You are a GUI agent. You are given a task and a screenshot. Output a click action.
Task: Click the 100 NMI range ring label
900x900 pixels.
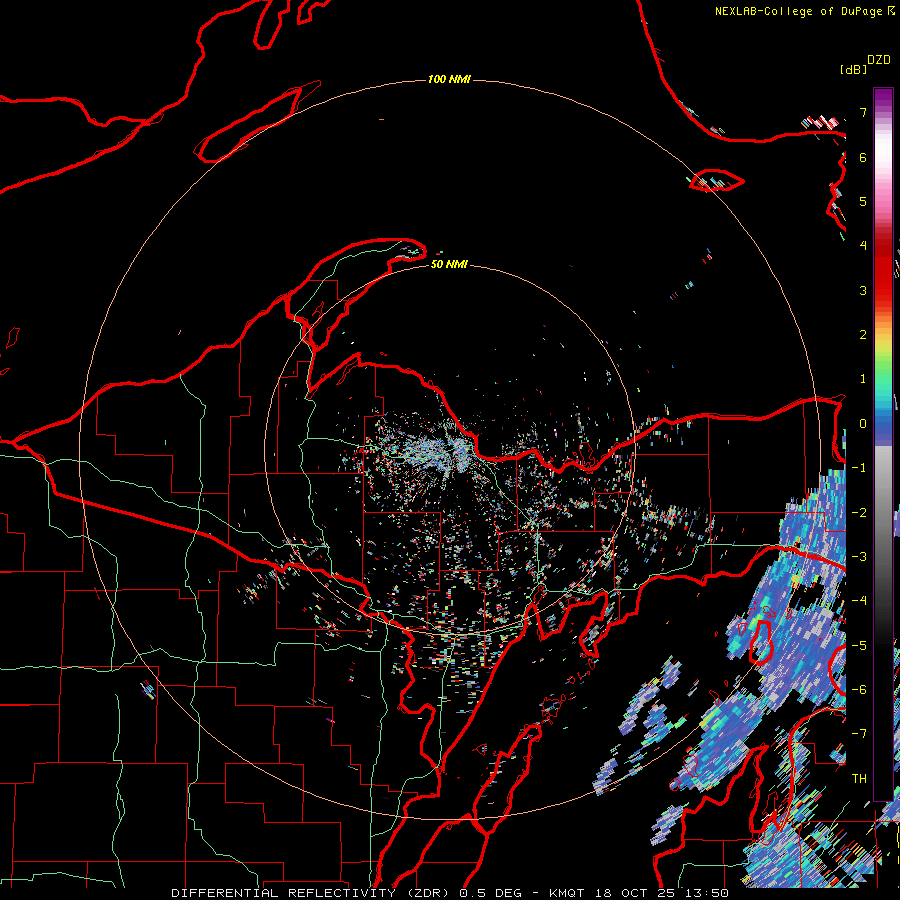click(x=449, y=79)
